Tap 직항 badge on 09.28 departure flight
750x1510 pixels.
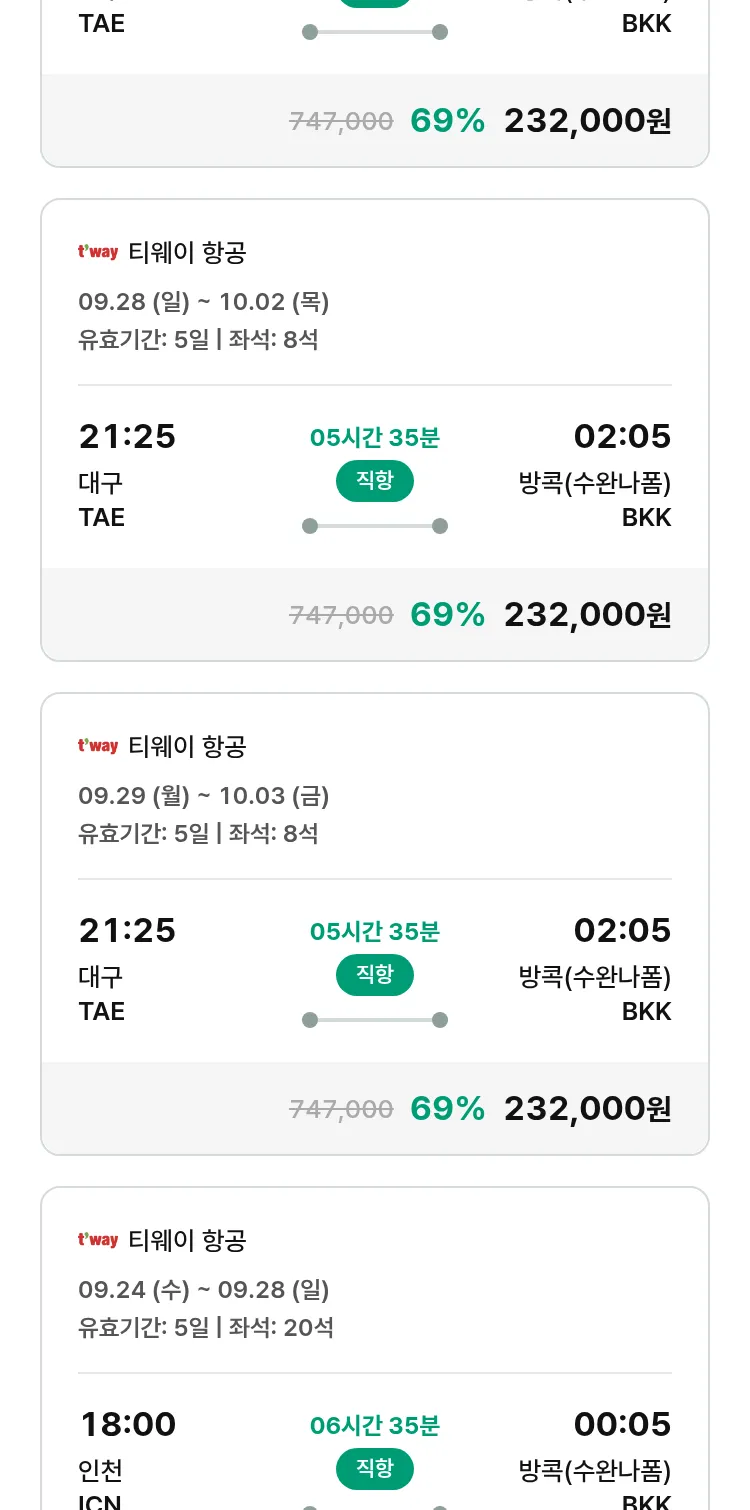tap(375, 481)
